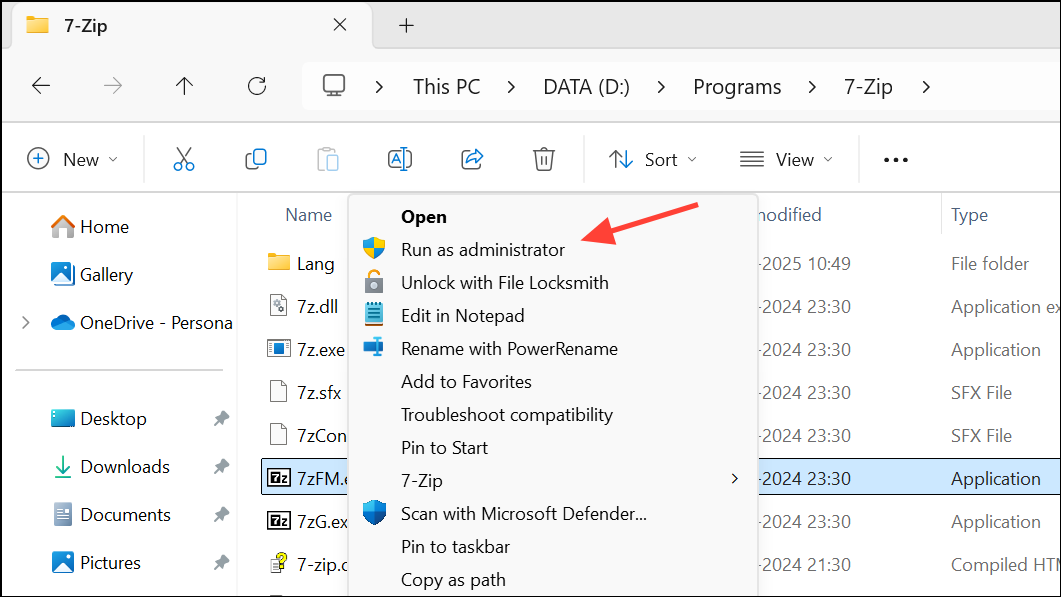Click the 7-zip help file icon
The width and height of the screenshot is (1061, 597).
coord(278,562)
